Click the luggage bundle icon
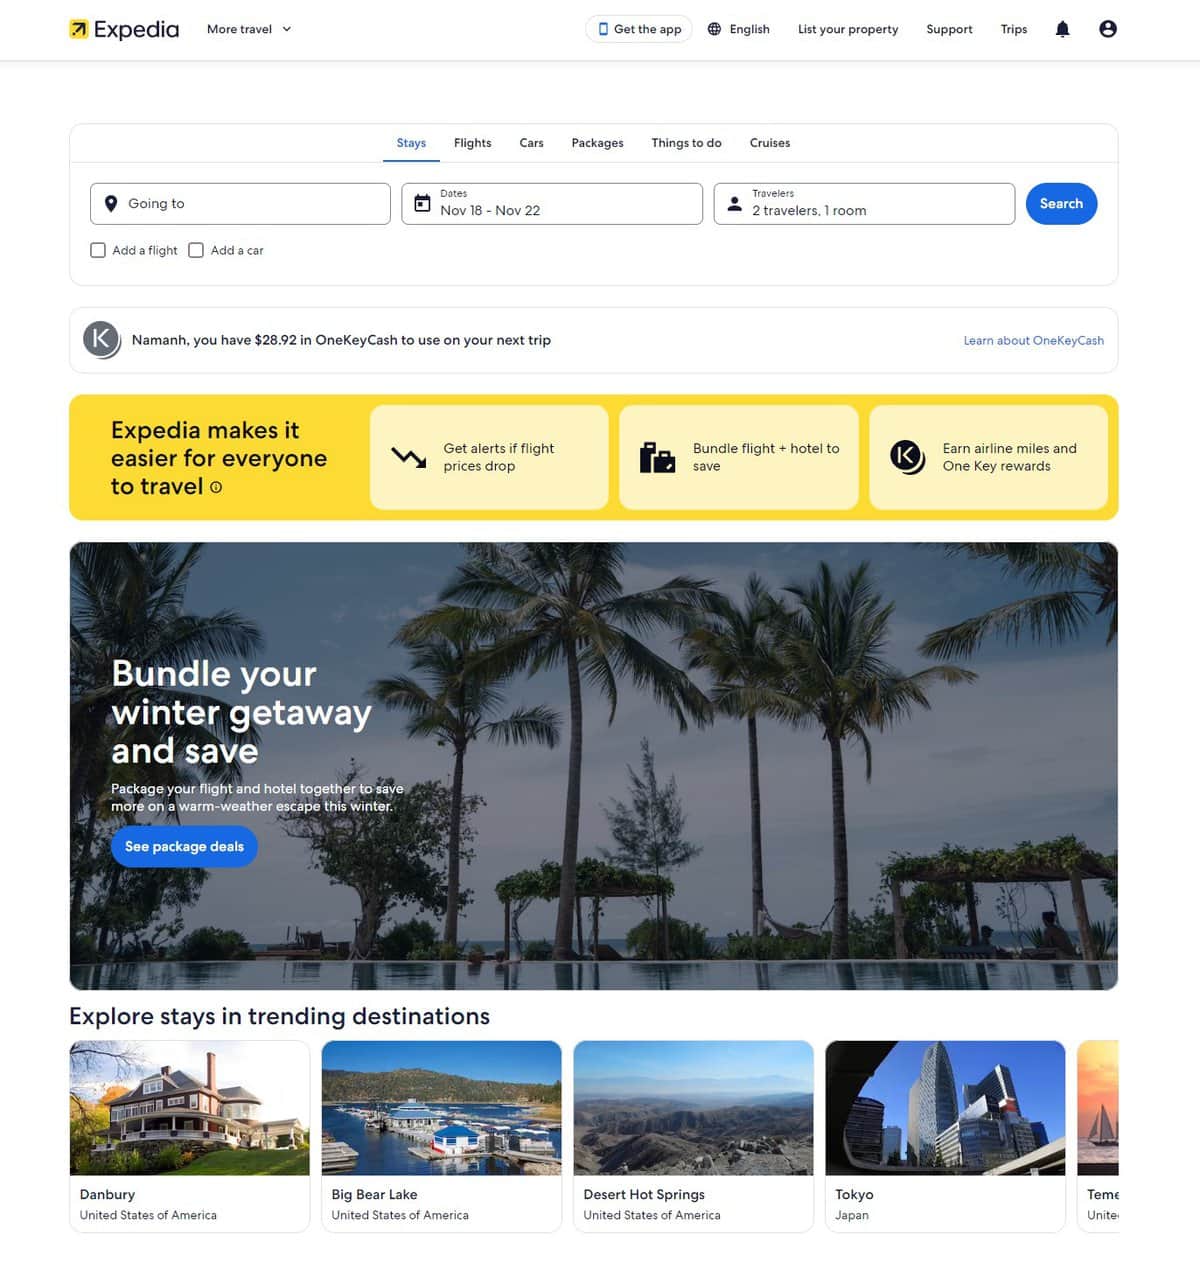1200x1270 pixels. tap(657, 457)
